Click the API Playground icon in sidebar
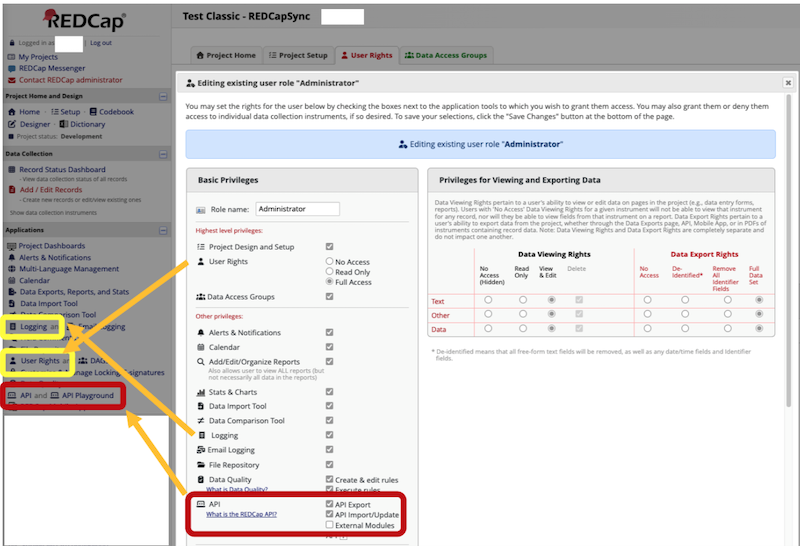Viewport: 800px width, 546px height. point(55,395)
